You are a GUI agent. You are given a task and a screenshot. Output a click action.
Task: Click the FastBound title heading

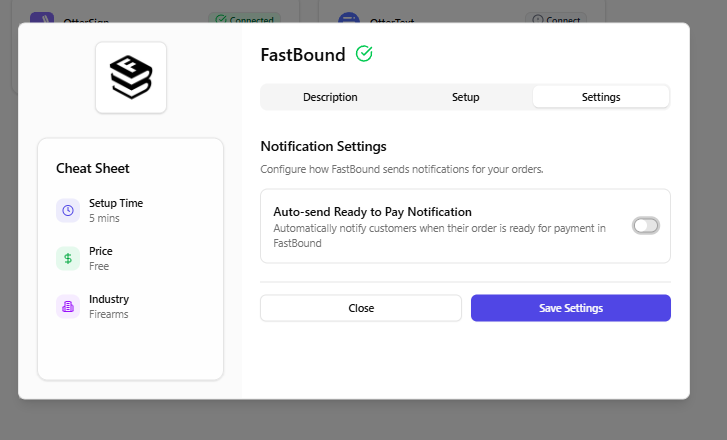click(302, 55)
